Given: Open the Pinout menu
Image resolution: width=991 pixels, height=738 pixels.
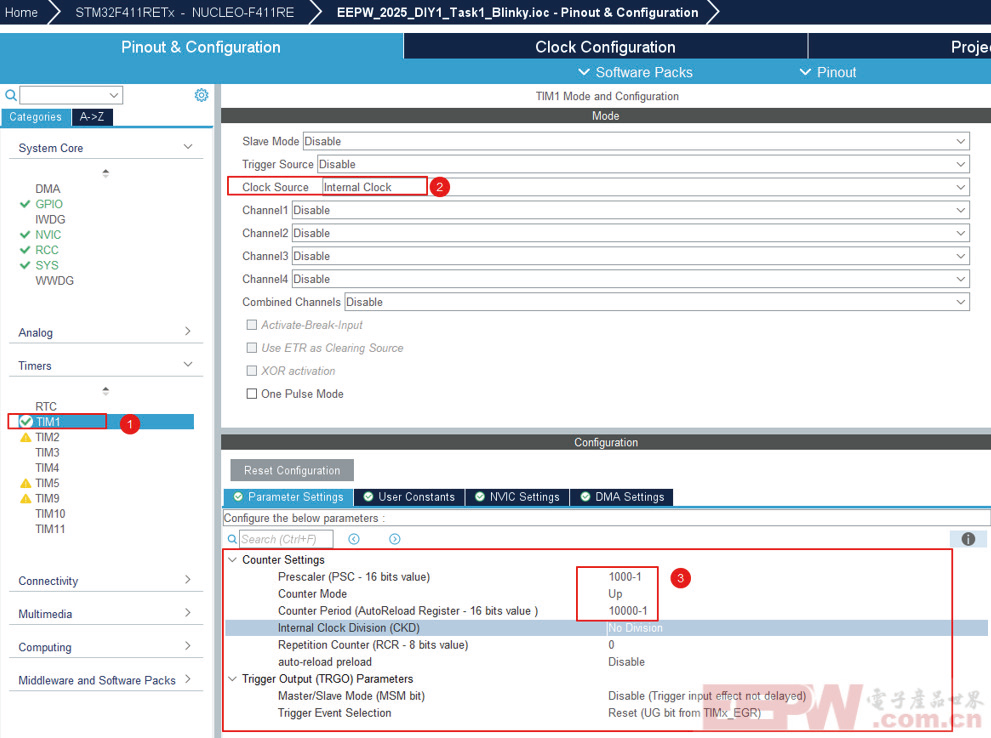Looking at the screenshot, I should tap(828, 72).
